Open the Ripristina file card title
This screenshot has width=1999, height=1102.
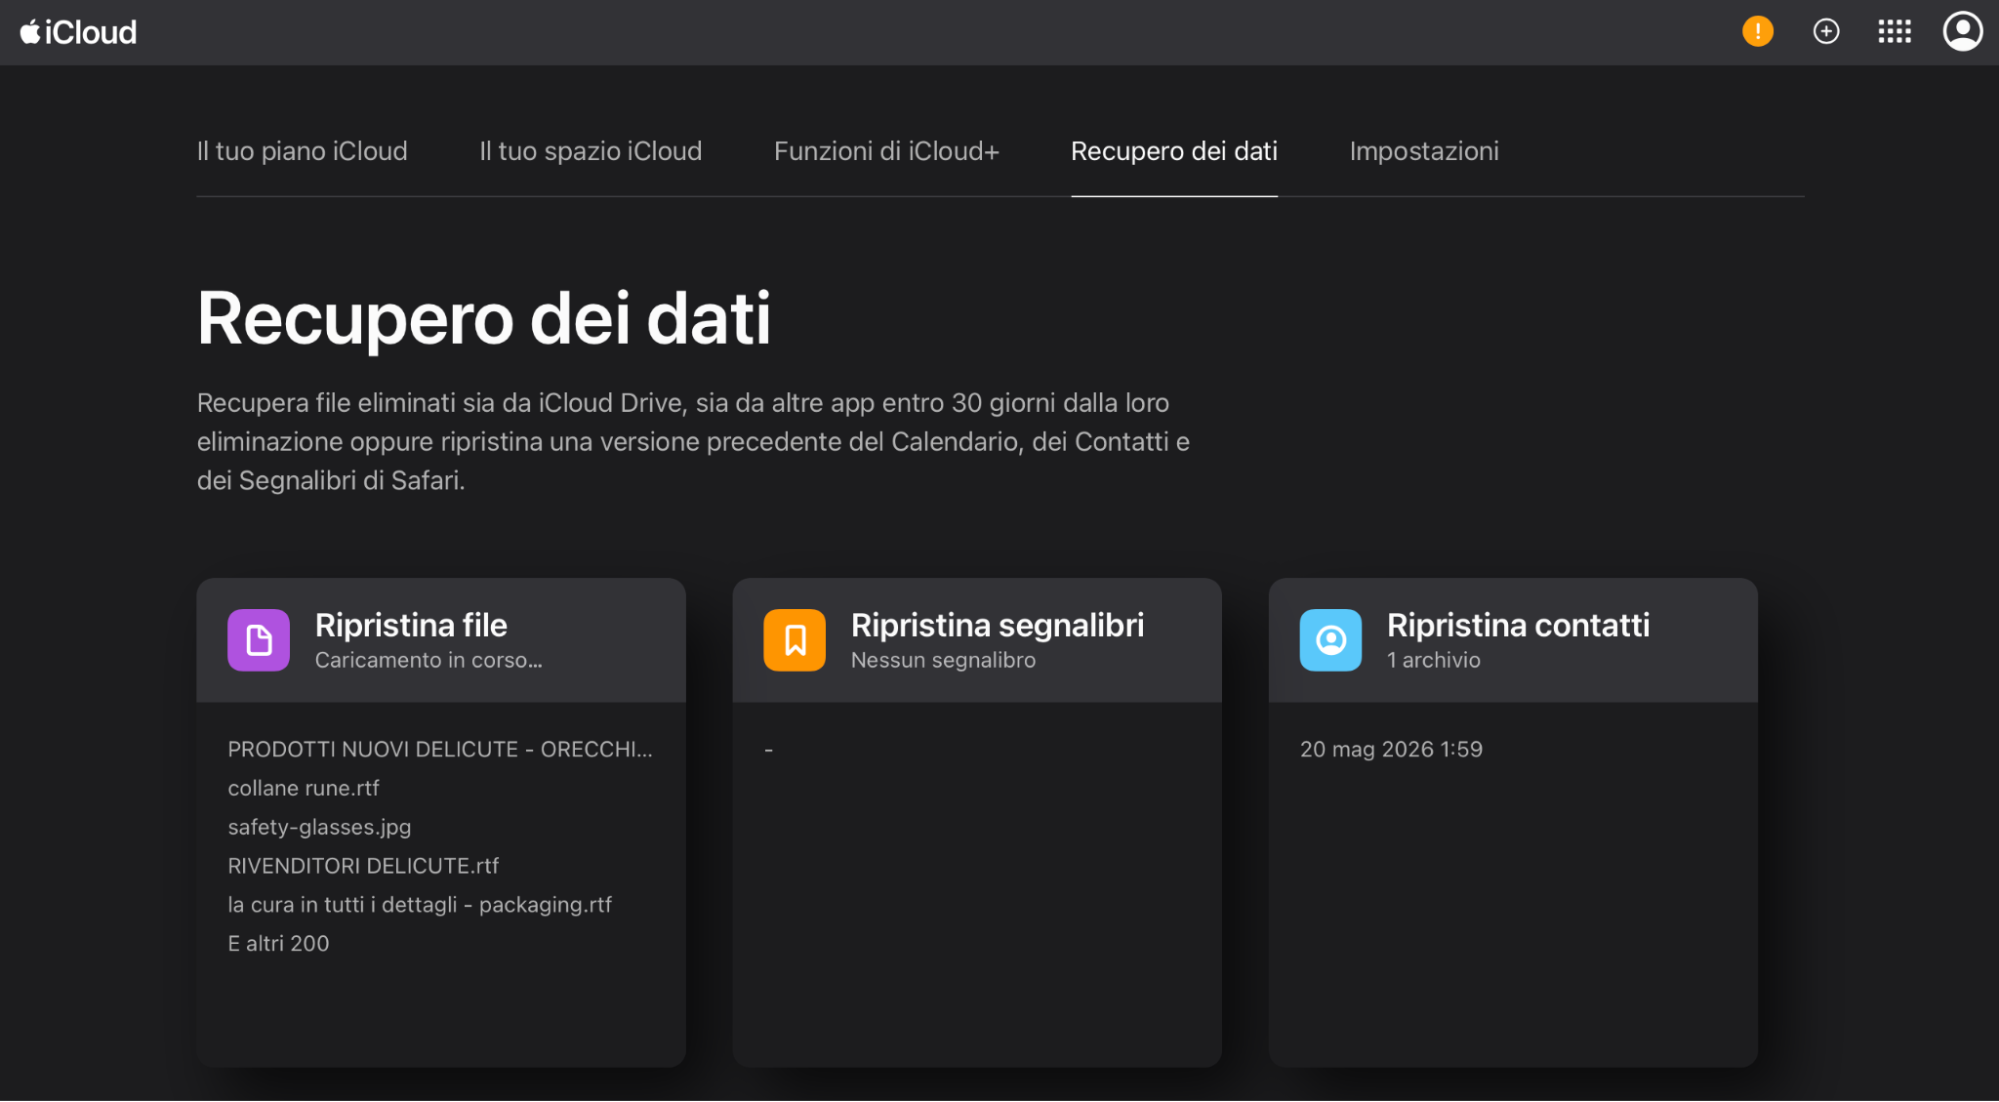[411, 625]
